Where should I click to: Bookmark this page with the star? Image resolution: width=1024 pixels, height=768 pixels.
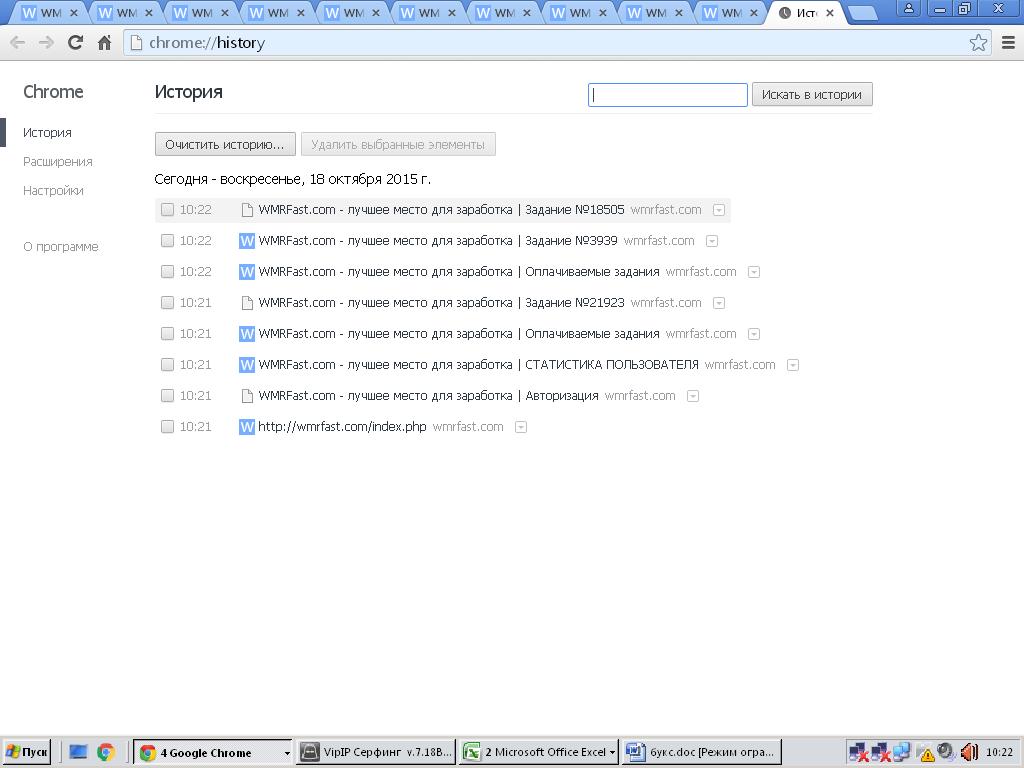pyautogui.click(x=978, y=43)
